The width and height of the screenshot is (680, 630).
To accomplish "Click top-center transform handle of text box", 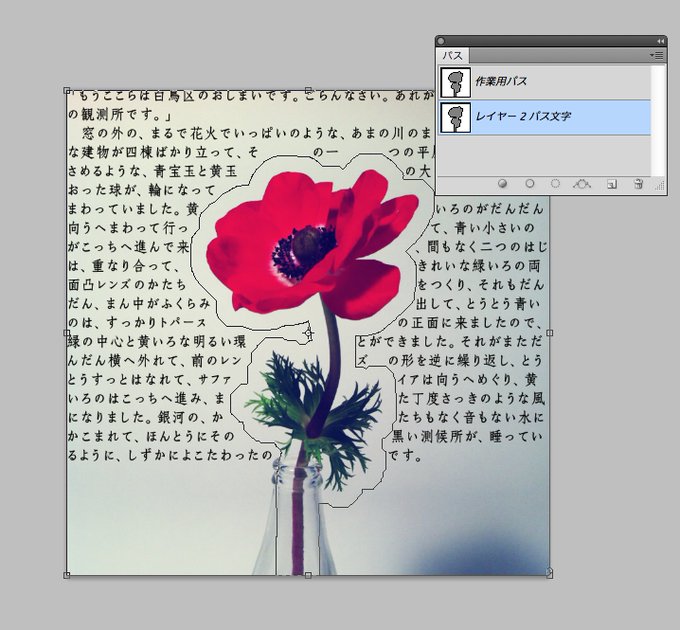I will pos(308,90).
